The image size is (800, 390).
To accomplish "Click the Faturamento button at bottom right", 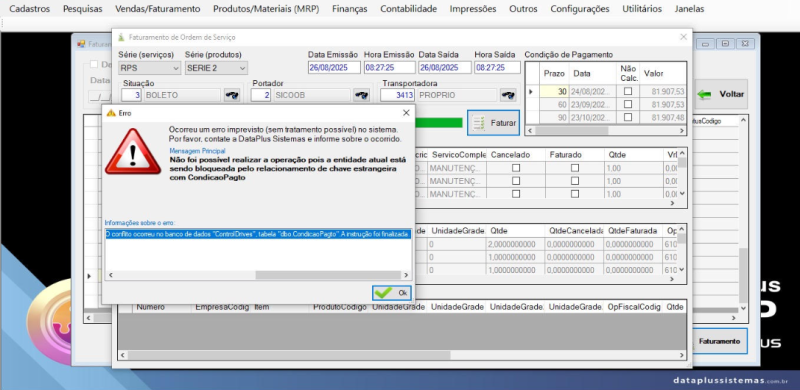I will click(719, 341).
